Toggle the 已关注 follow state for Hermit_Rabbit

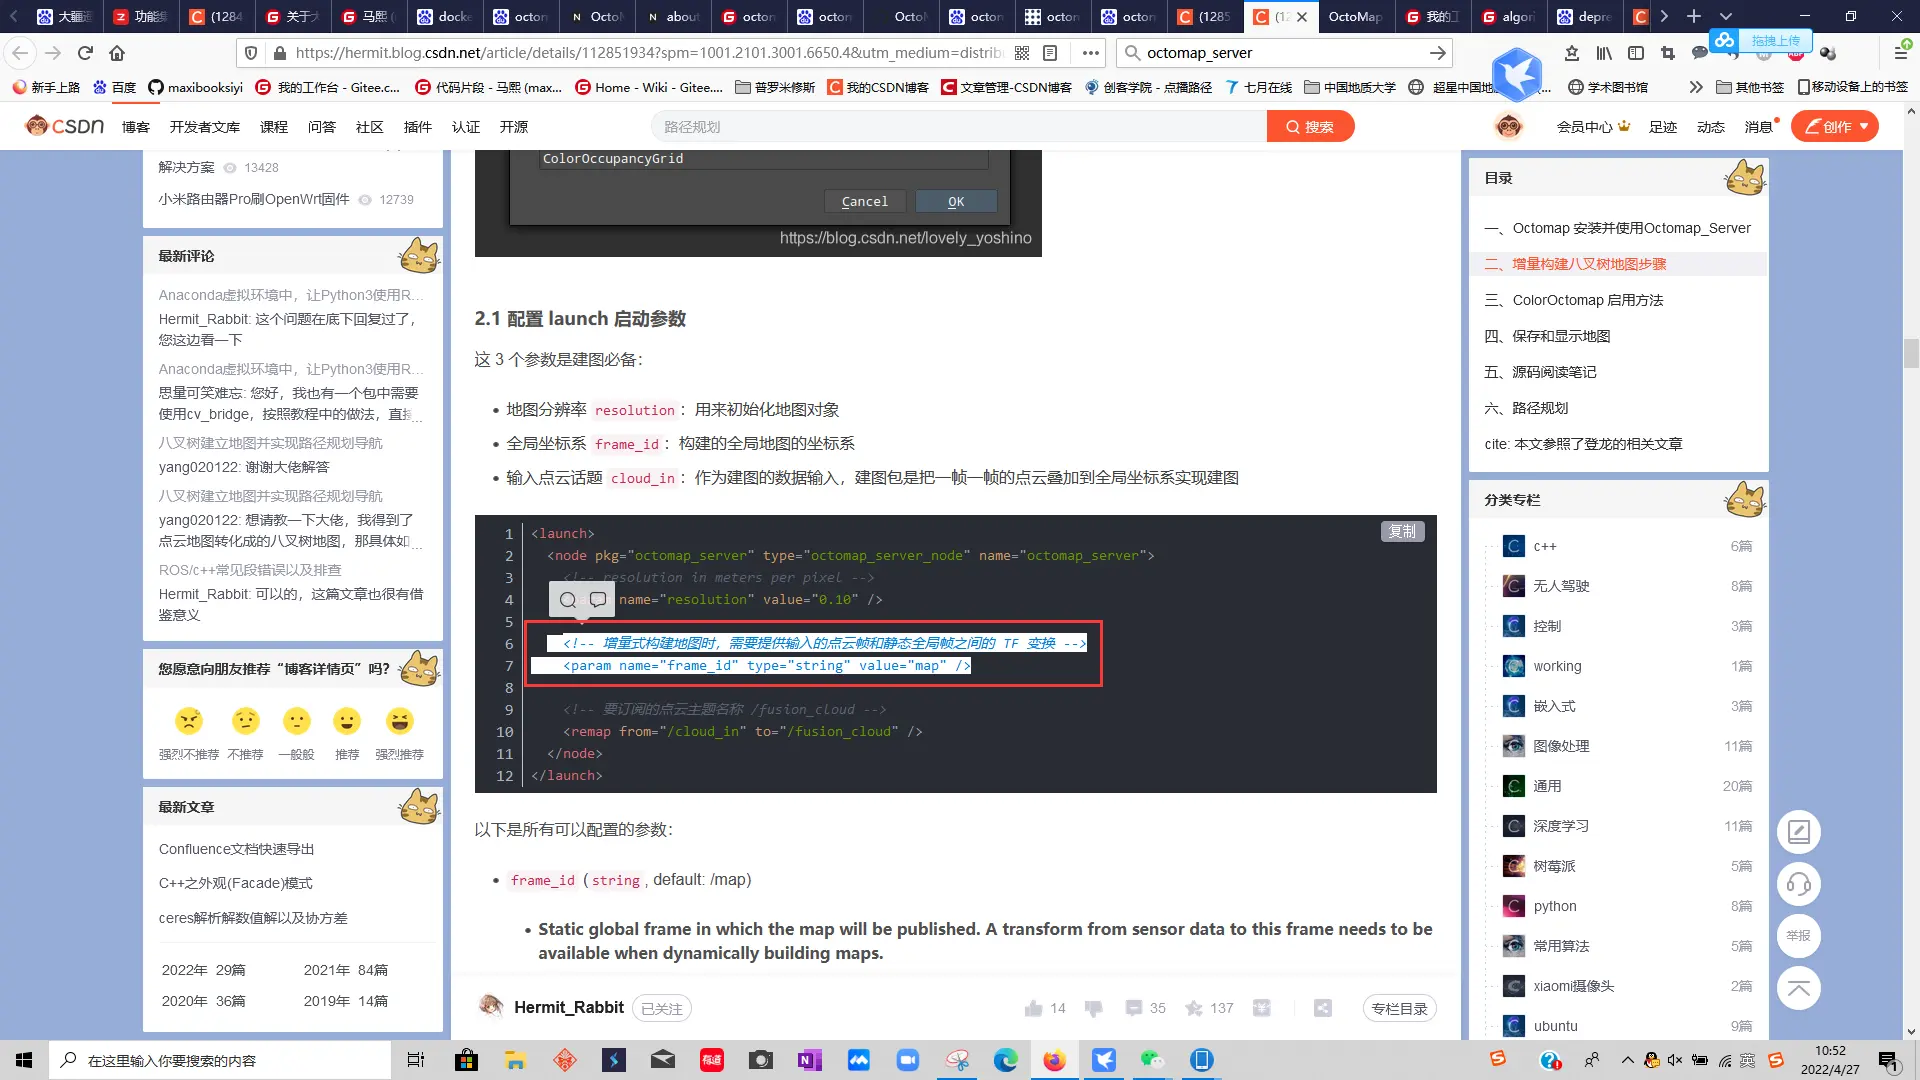(661, 1008)
